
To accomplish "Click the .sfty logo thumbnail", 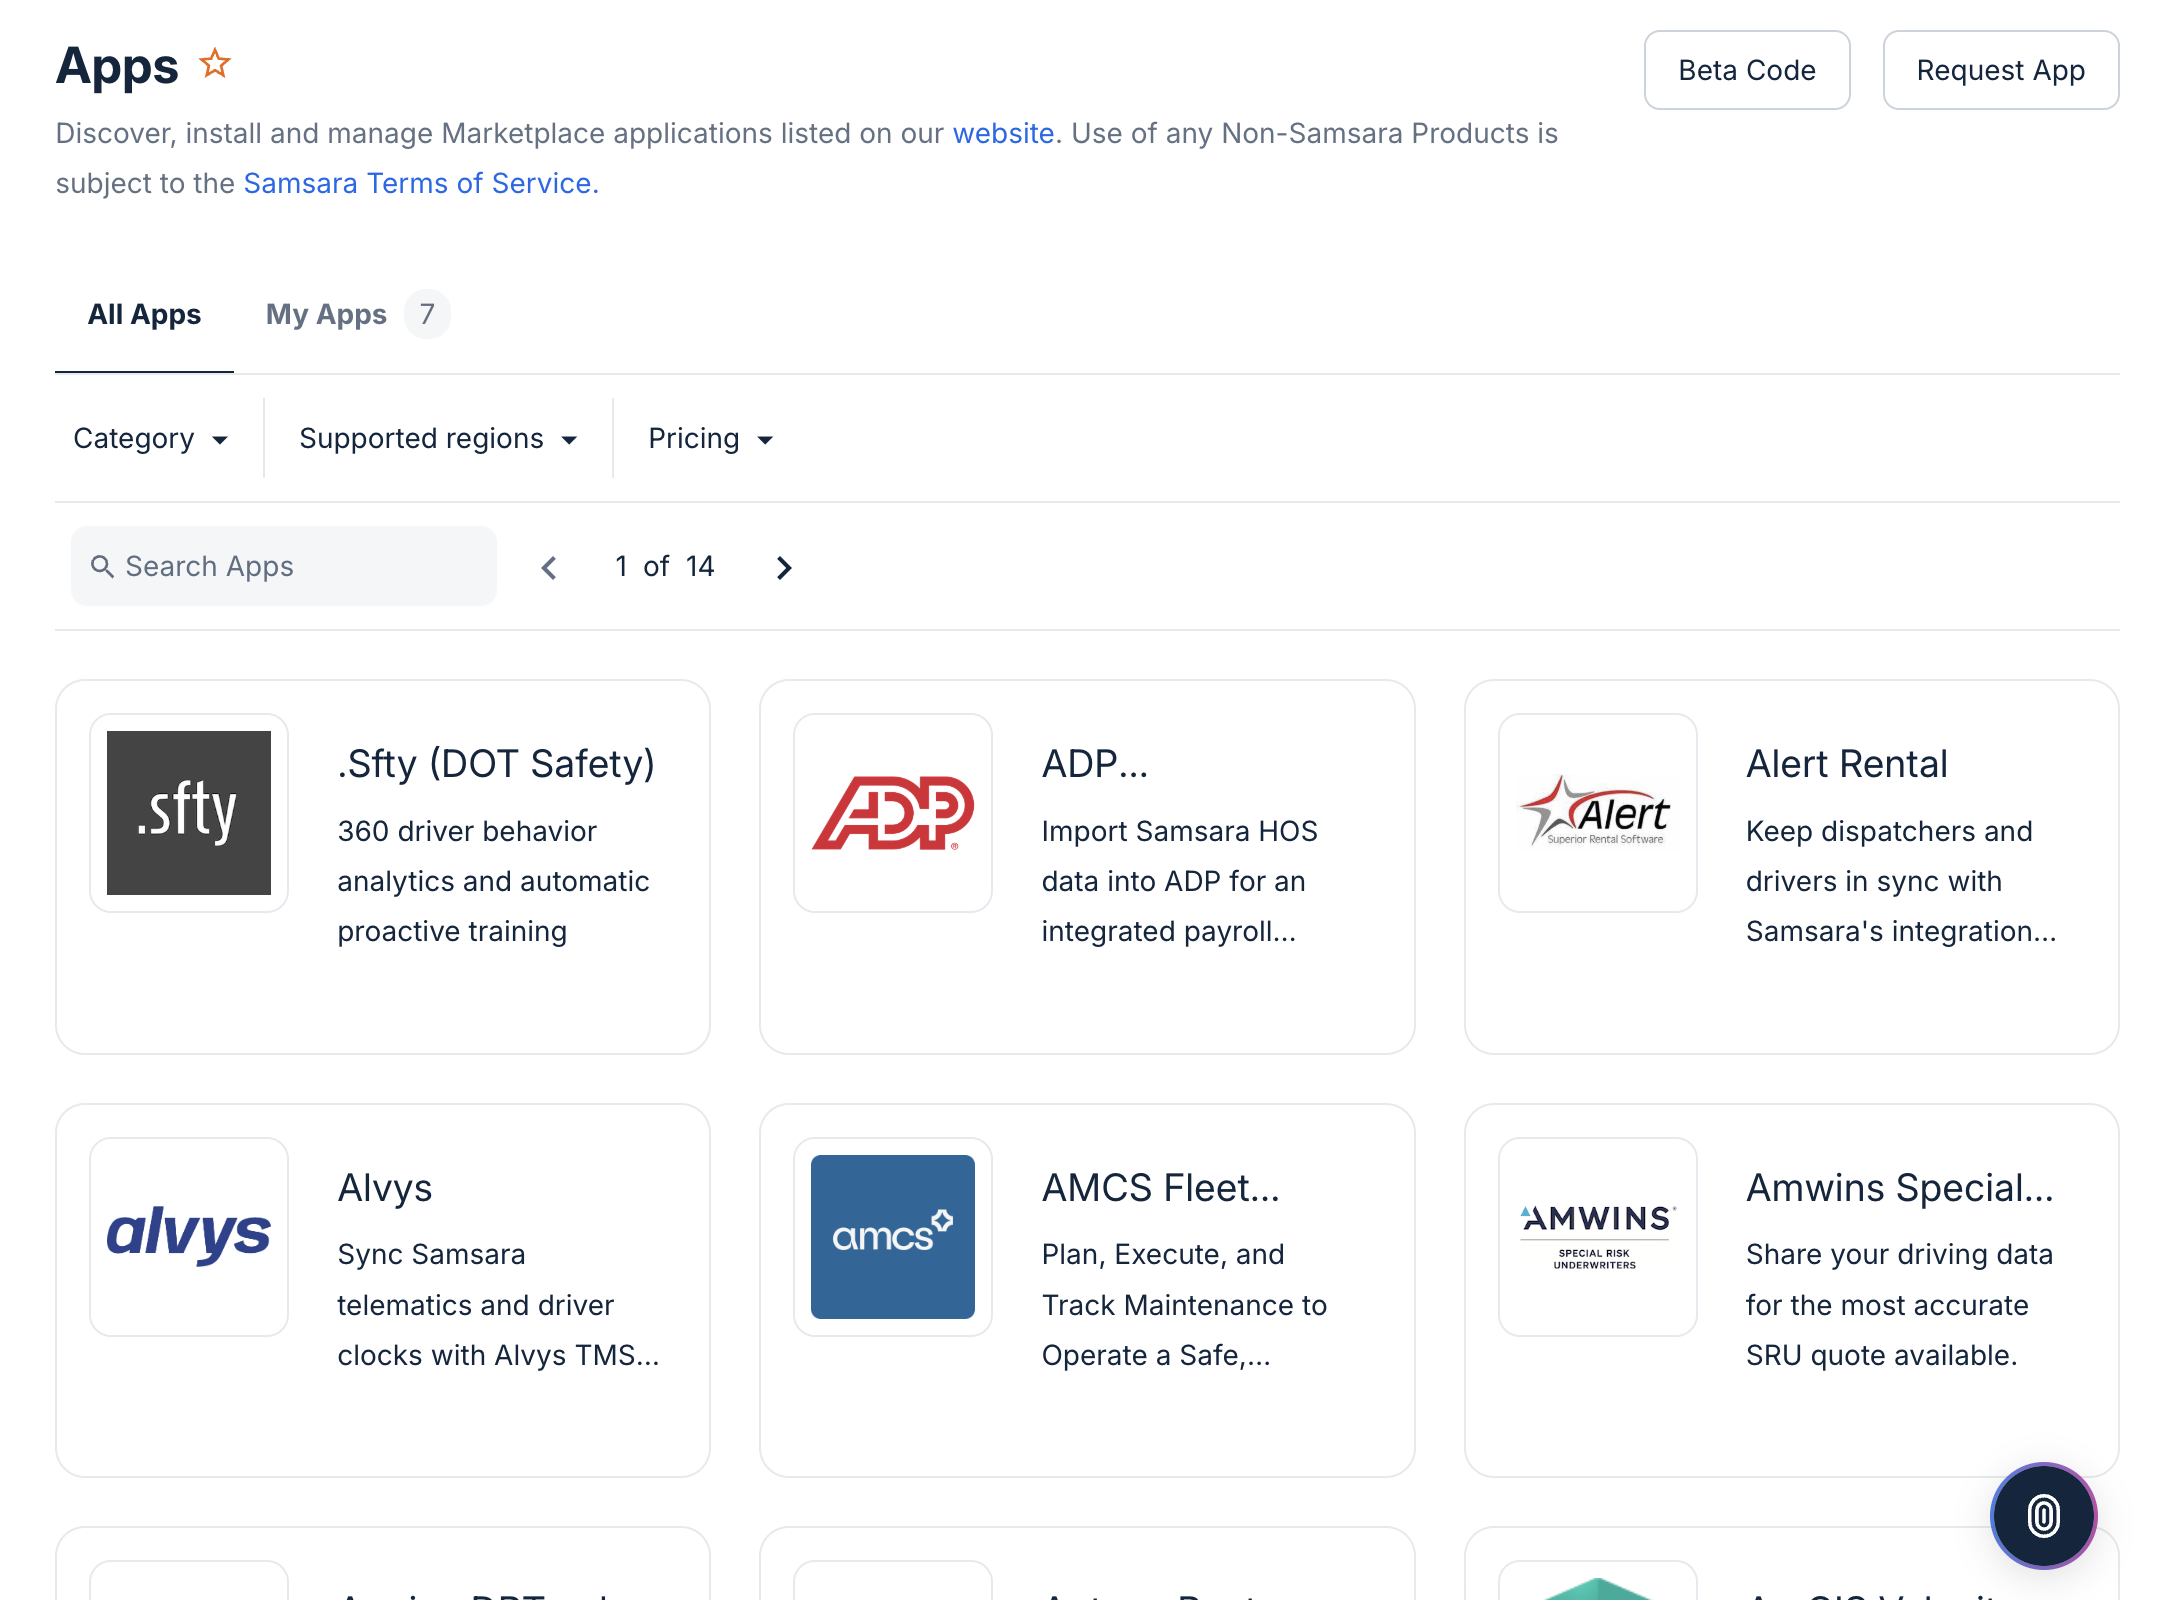I will coord(189,812).
